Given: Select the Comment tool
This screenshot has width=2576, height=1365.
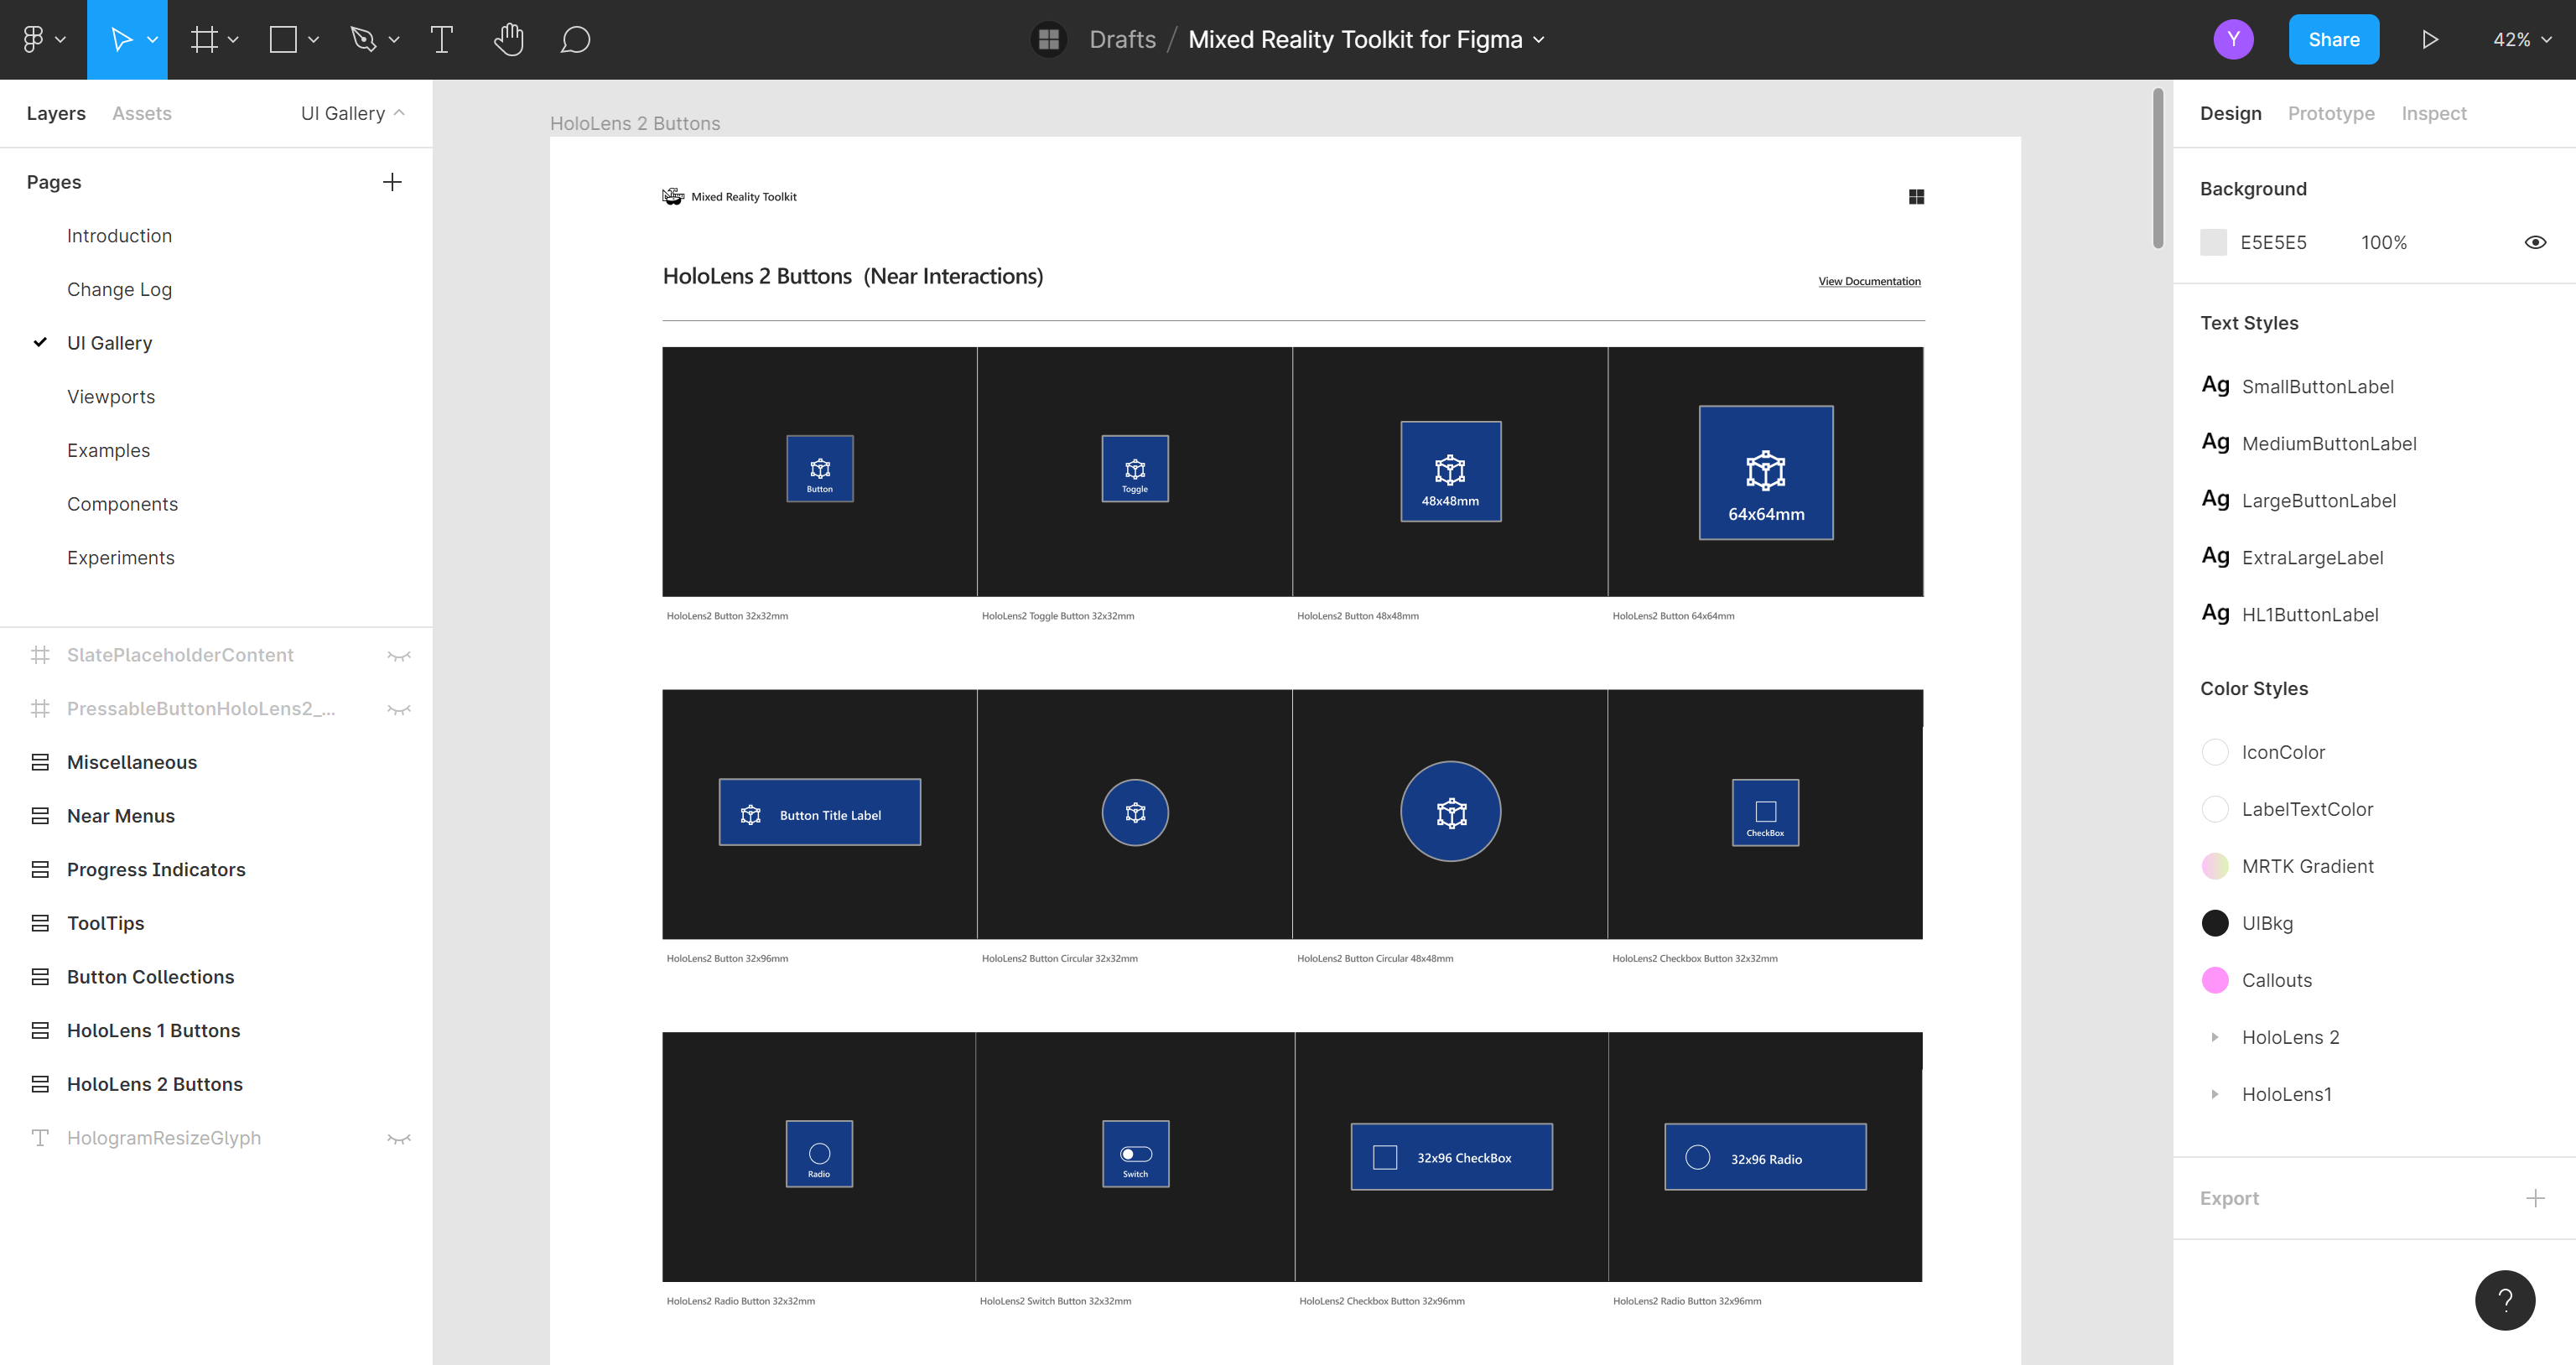Looking at the screenshot, I should click(578, 38).
